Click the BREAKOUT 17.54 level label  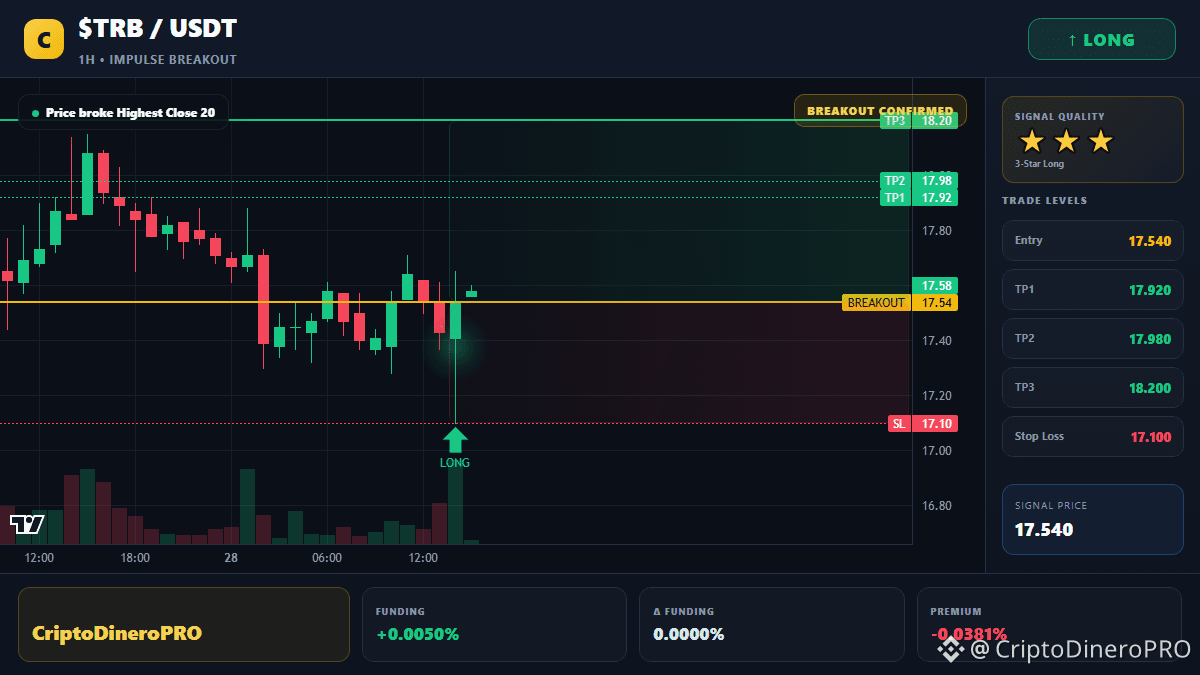tap(900, 303)
